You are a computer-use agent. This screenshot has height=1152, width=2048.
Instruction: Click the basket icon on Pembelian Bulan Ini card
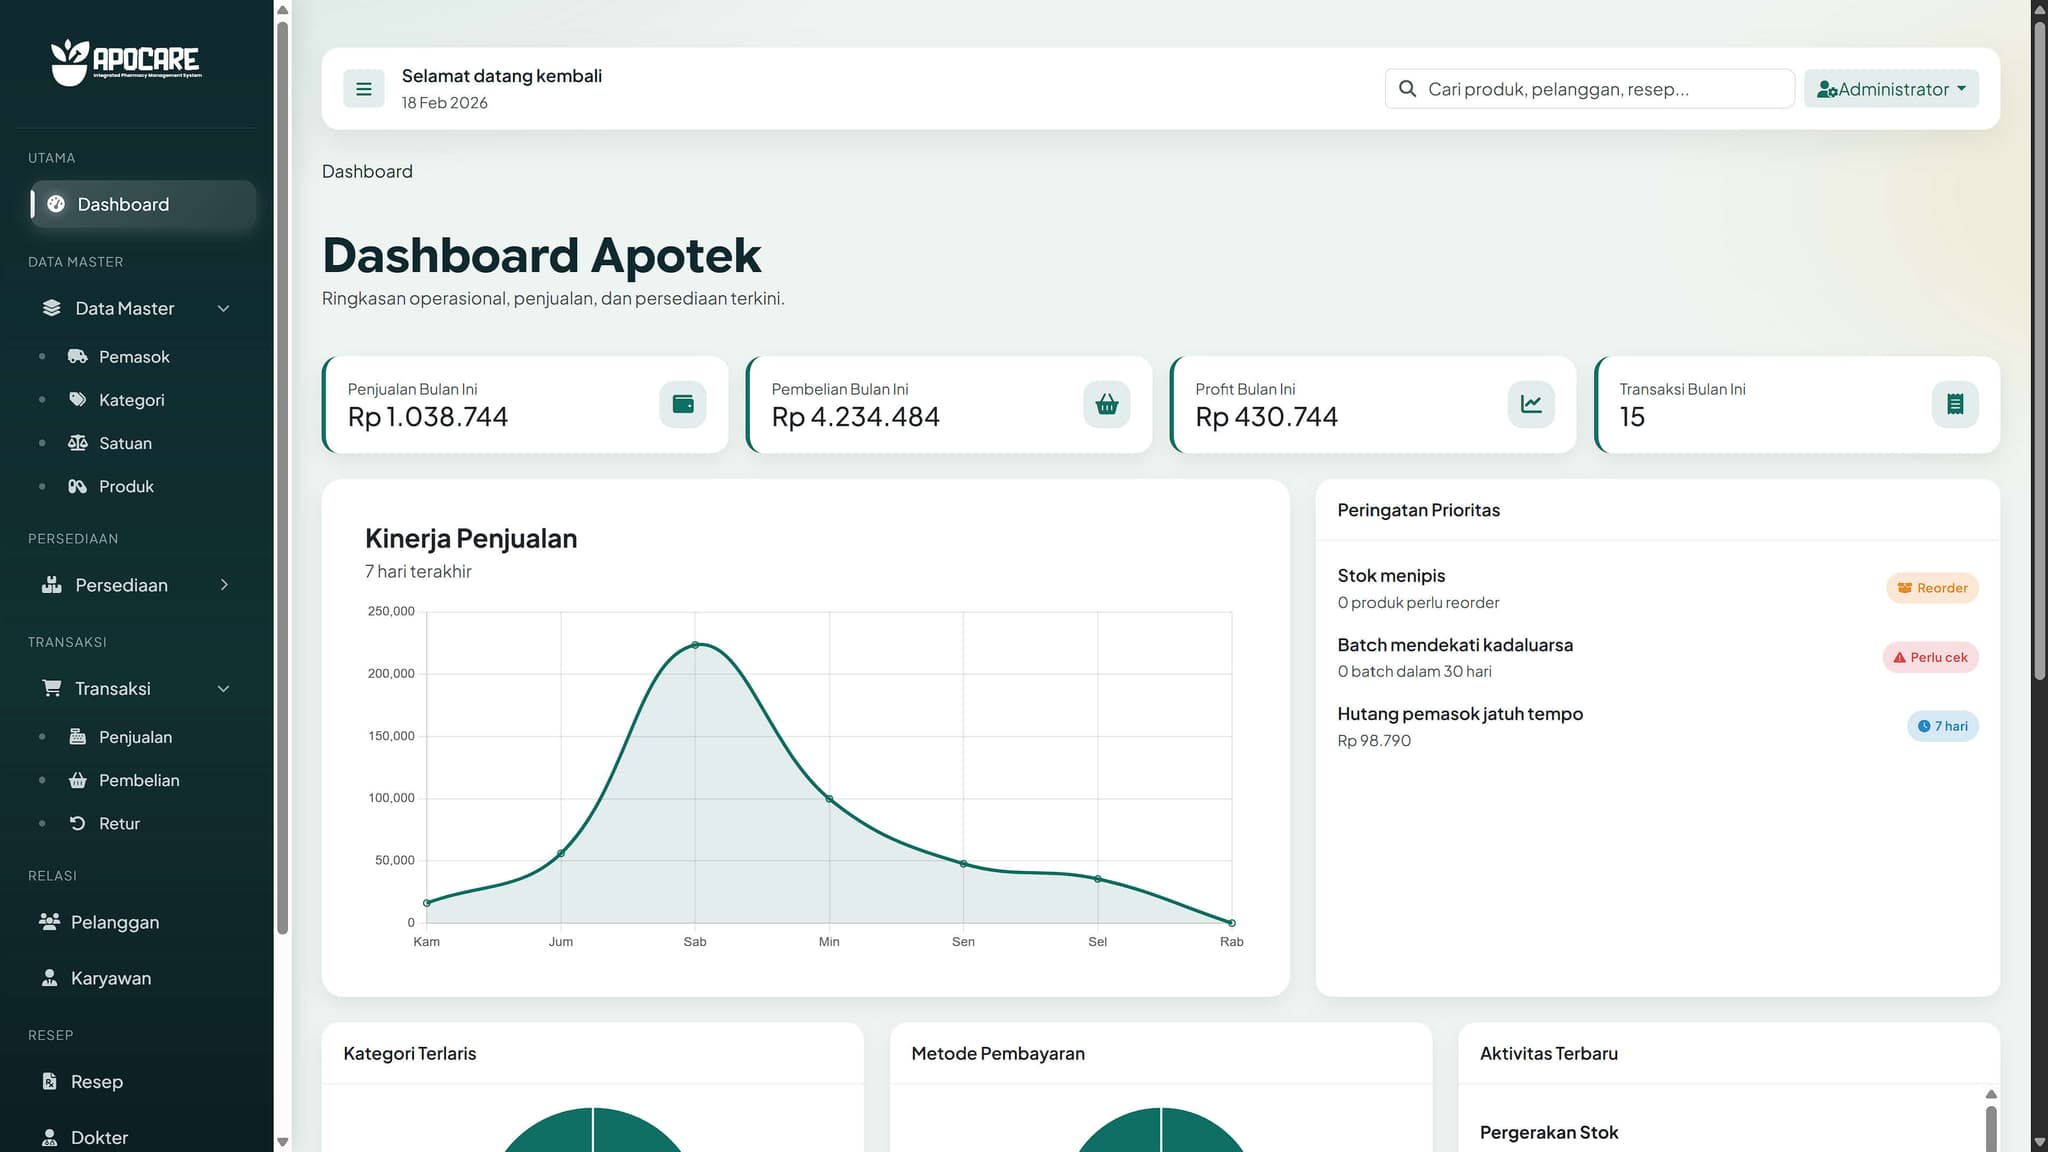[1106, 404]
